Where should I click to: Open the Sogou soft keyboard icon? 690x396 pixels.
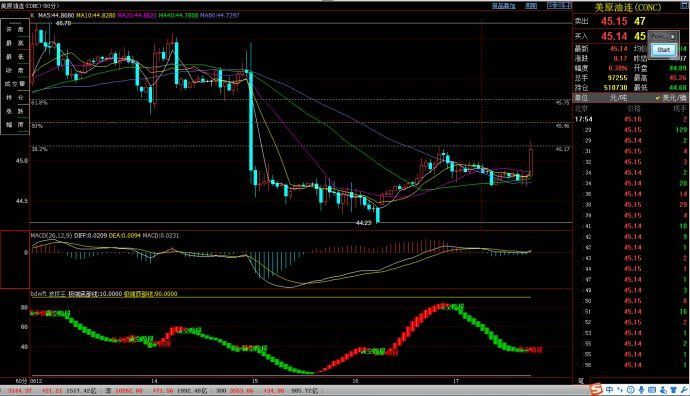pyautogui.click(x=652, y=390)
